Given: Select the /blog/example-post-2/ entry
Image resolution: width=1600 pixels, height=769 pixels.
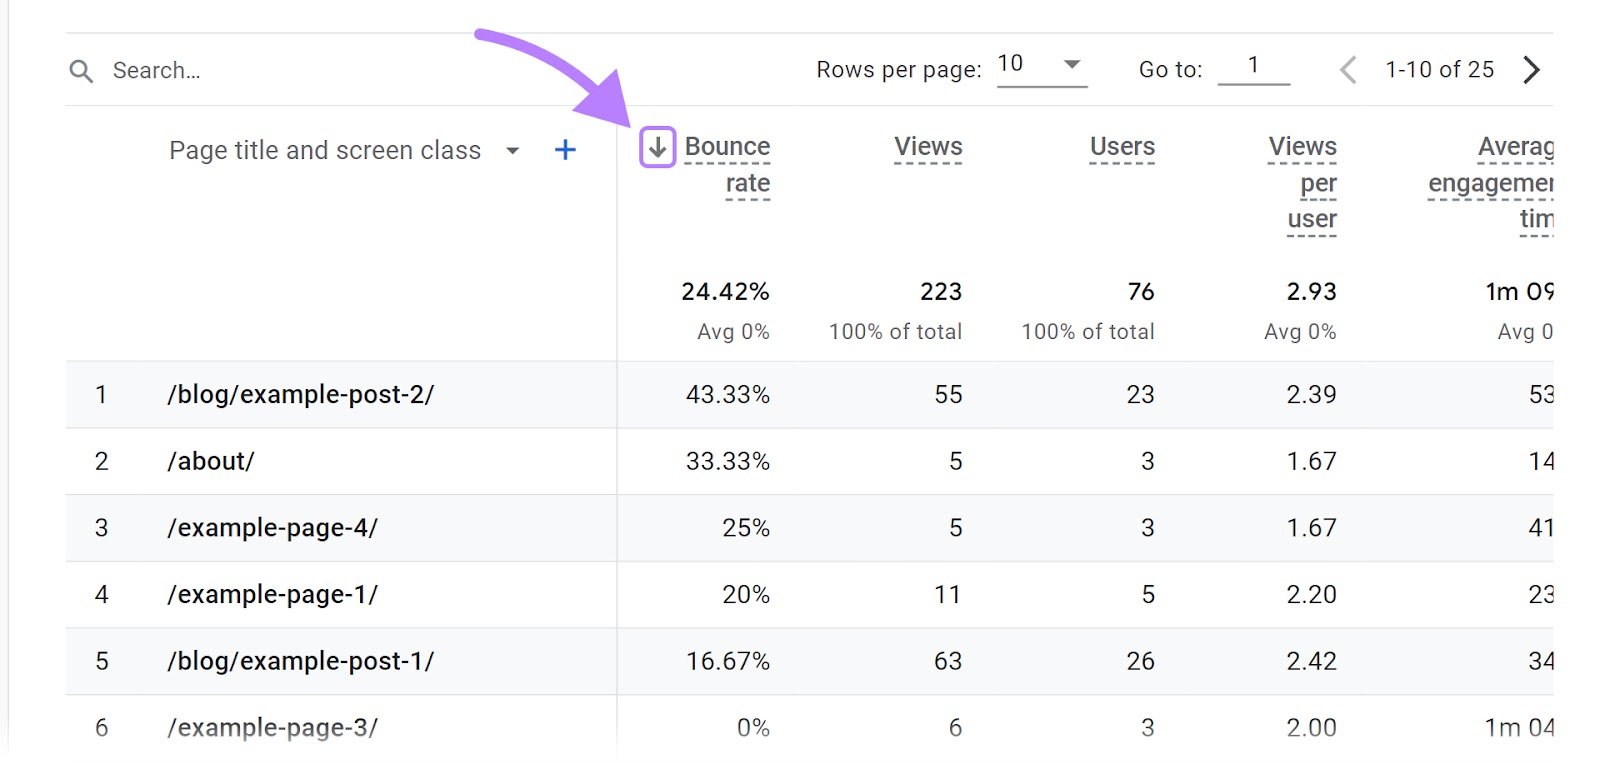Looking at the screenshot, I should pos(300,394).
